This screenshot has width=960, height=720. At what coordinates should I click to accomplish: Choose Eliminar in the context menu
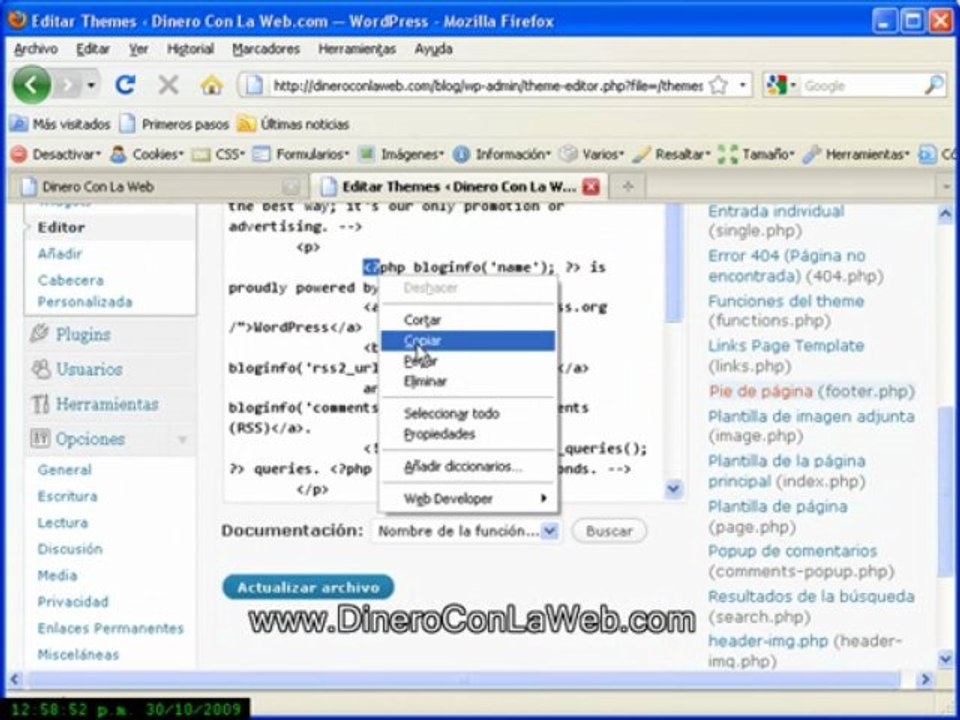tap(468, 381)
